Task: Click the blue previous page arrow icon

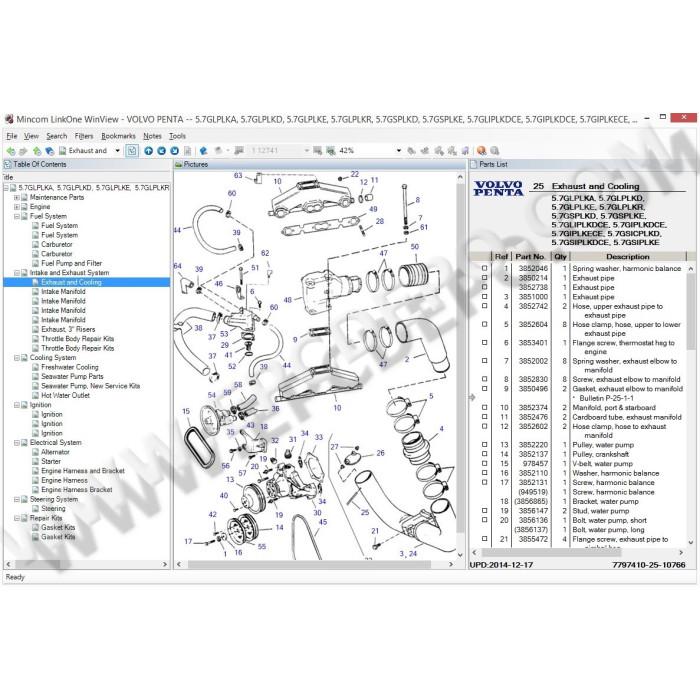Action: [x=162, y=151]
